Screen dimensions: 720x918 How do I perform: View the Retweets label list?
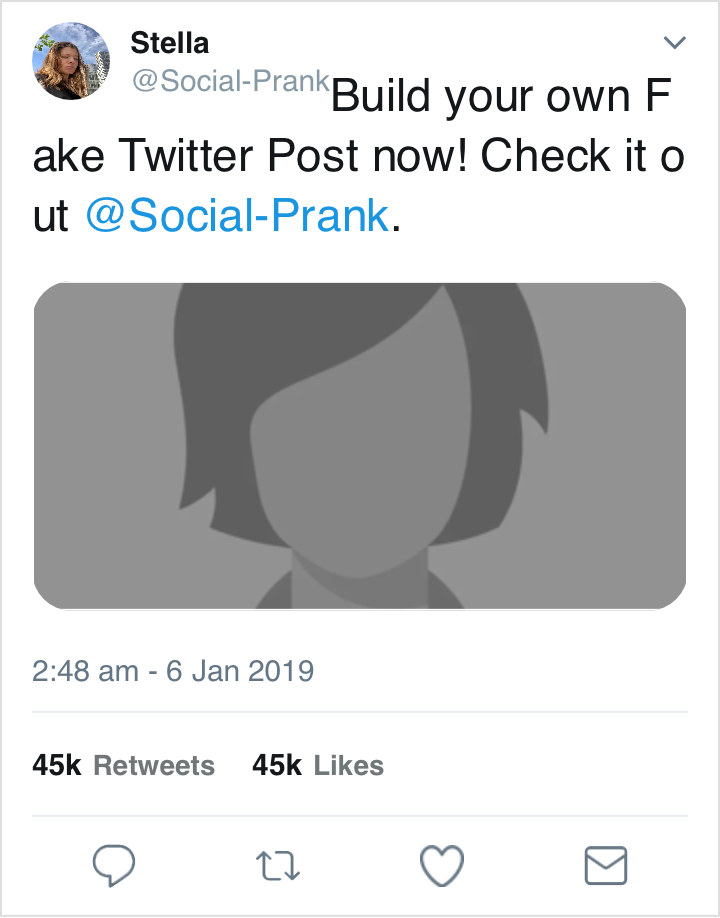(x=154, y=766)
